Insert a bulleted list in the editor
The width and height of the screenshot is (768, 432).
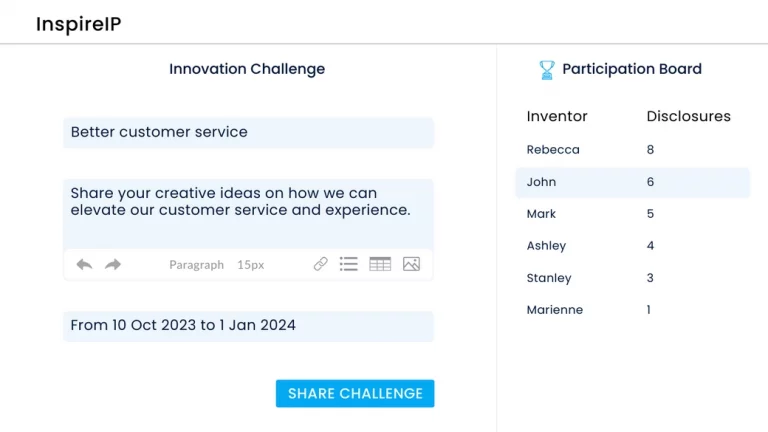click(x=349, y=265)
